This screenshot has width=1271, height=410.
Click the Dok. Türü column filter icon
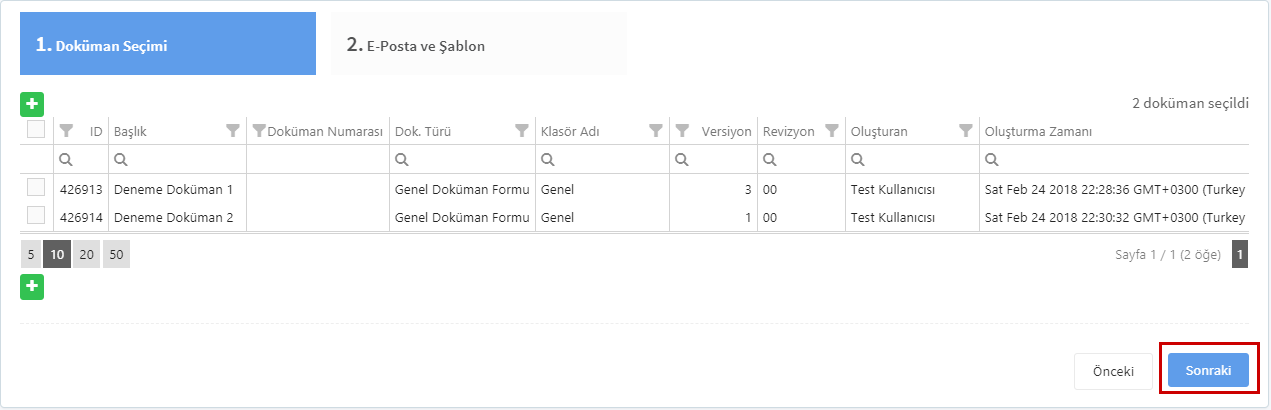point(521,131)
